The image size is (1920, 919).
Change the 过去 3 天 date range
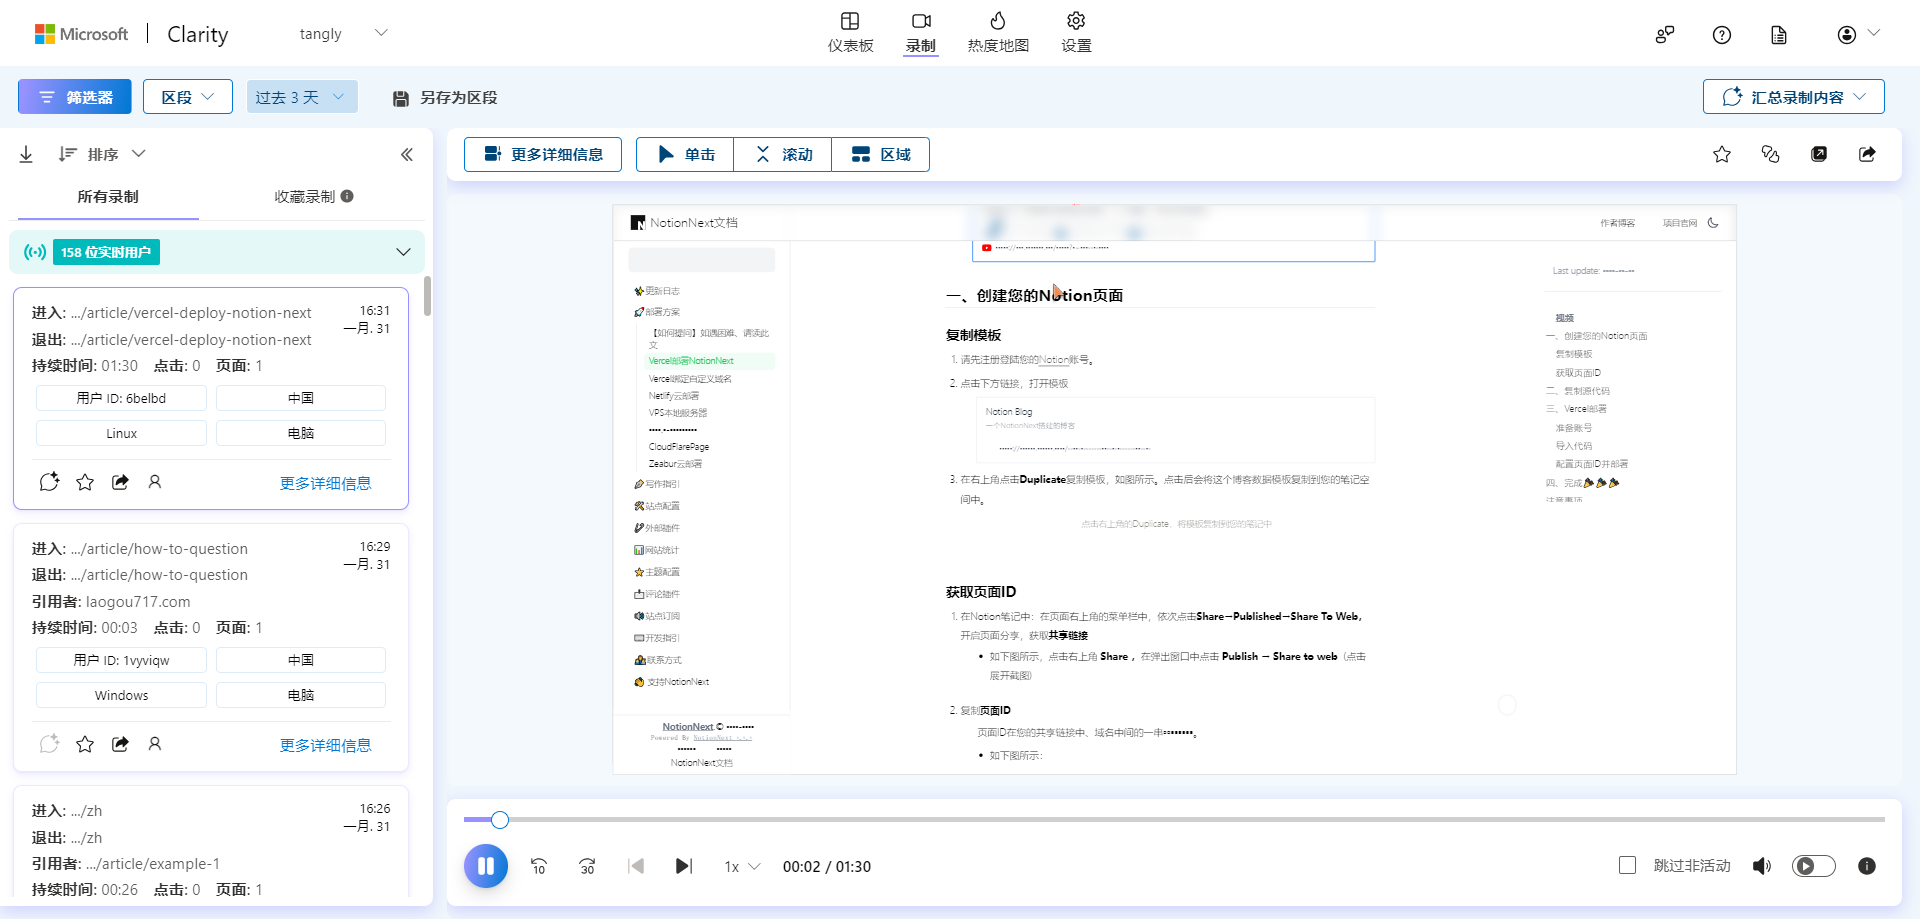click(x=302, y=97)
